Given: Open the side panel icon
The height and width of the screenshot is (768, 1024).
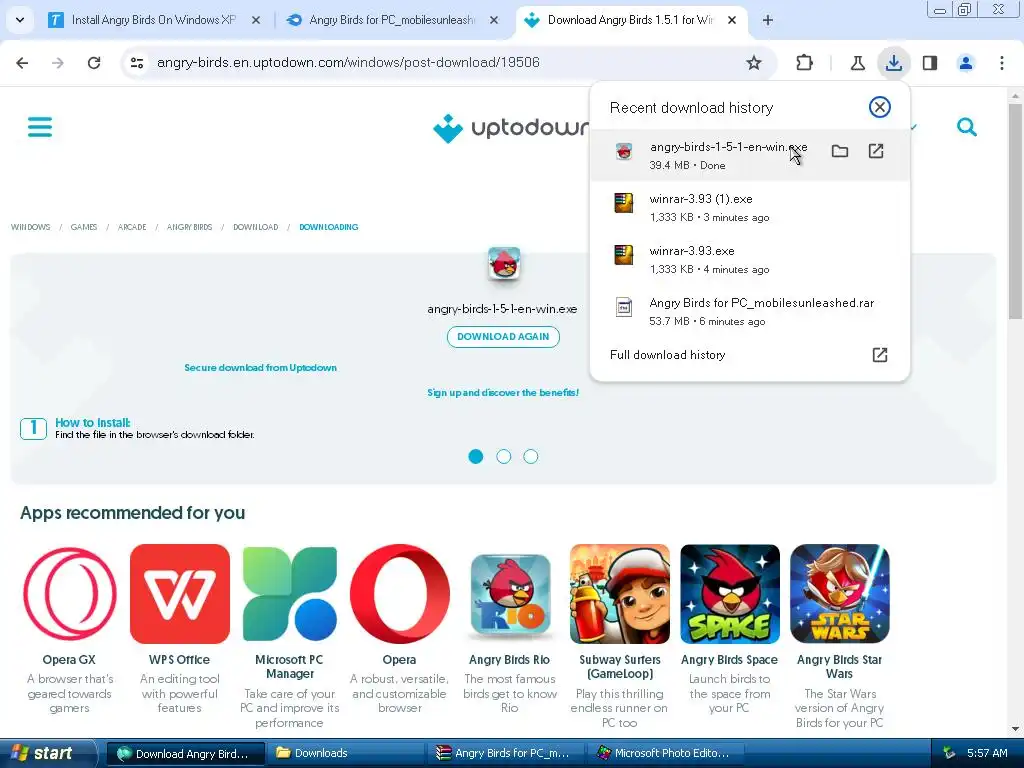Looking at the screenshot, I should point(930,63).
